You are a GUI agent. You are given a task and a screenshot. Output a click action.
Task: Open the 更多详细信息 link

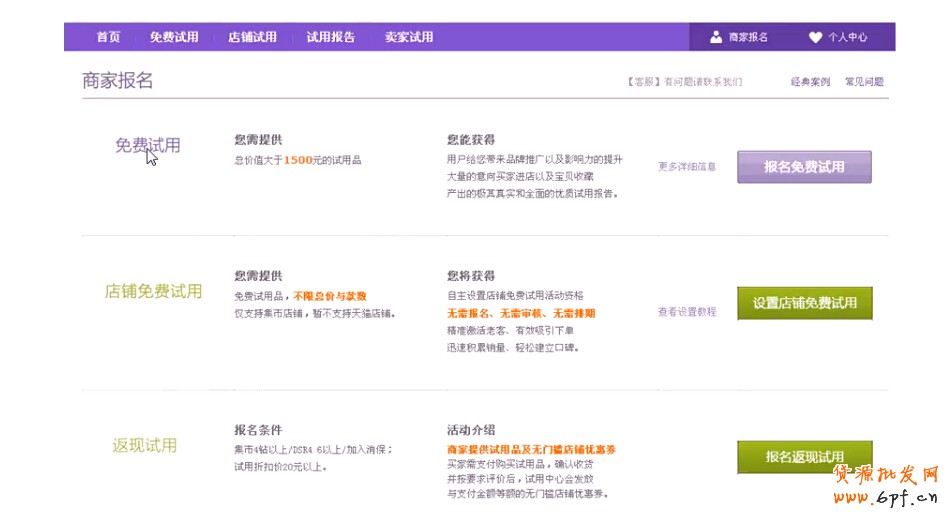click(x=687, y=167)
